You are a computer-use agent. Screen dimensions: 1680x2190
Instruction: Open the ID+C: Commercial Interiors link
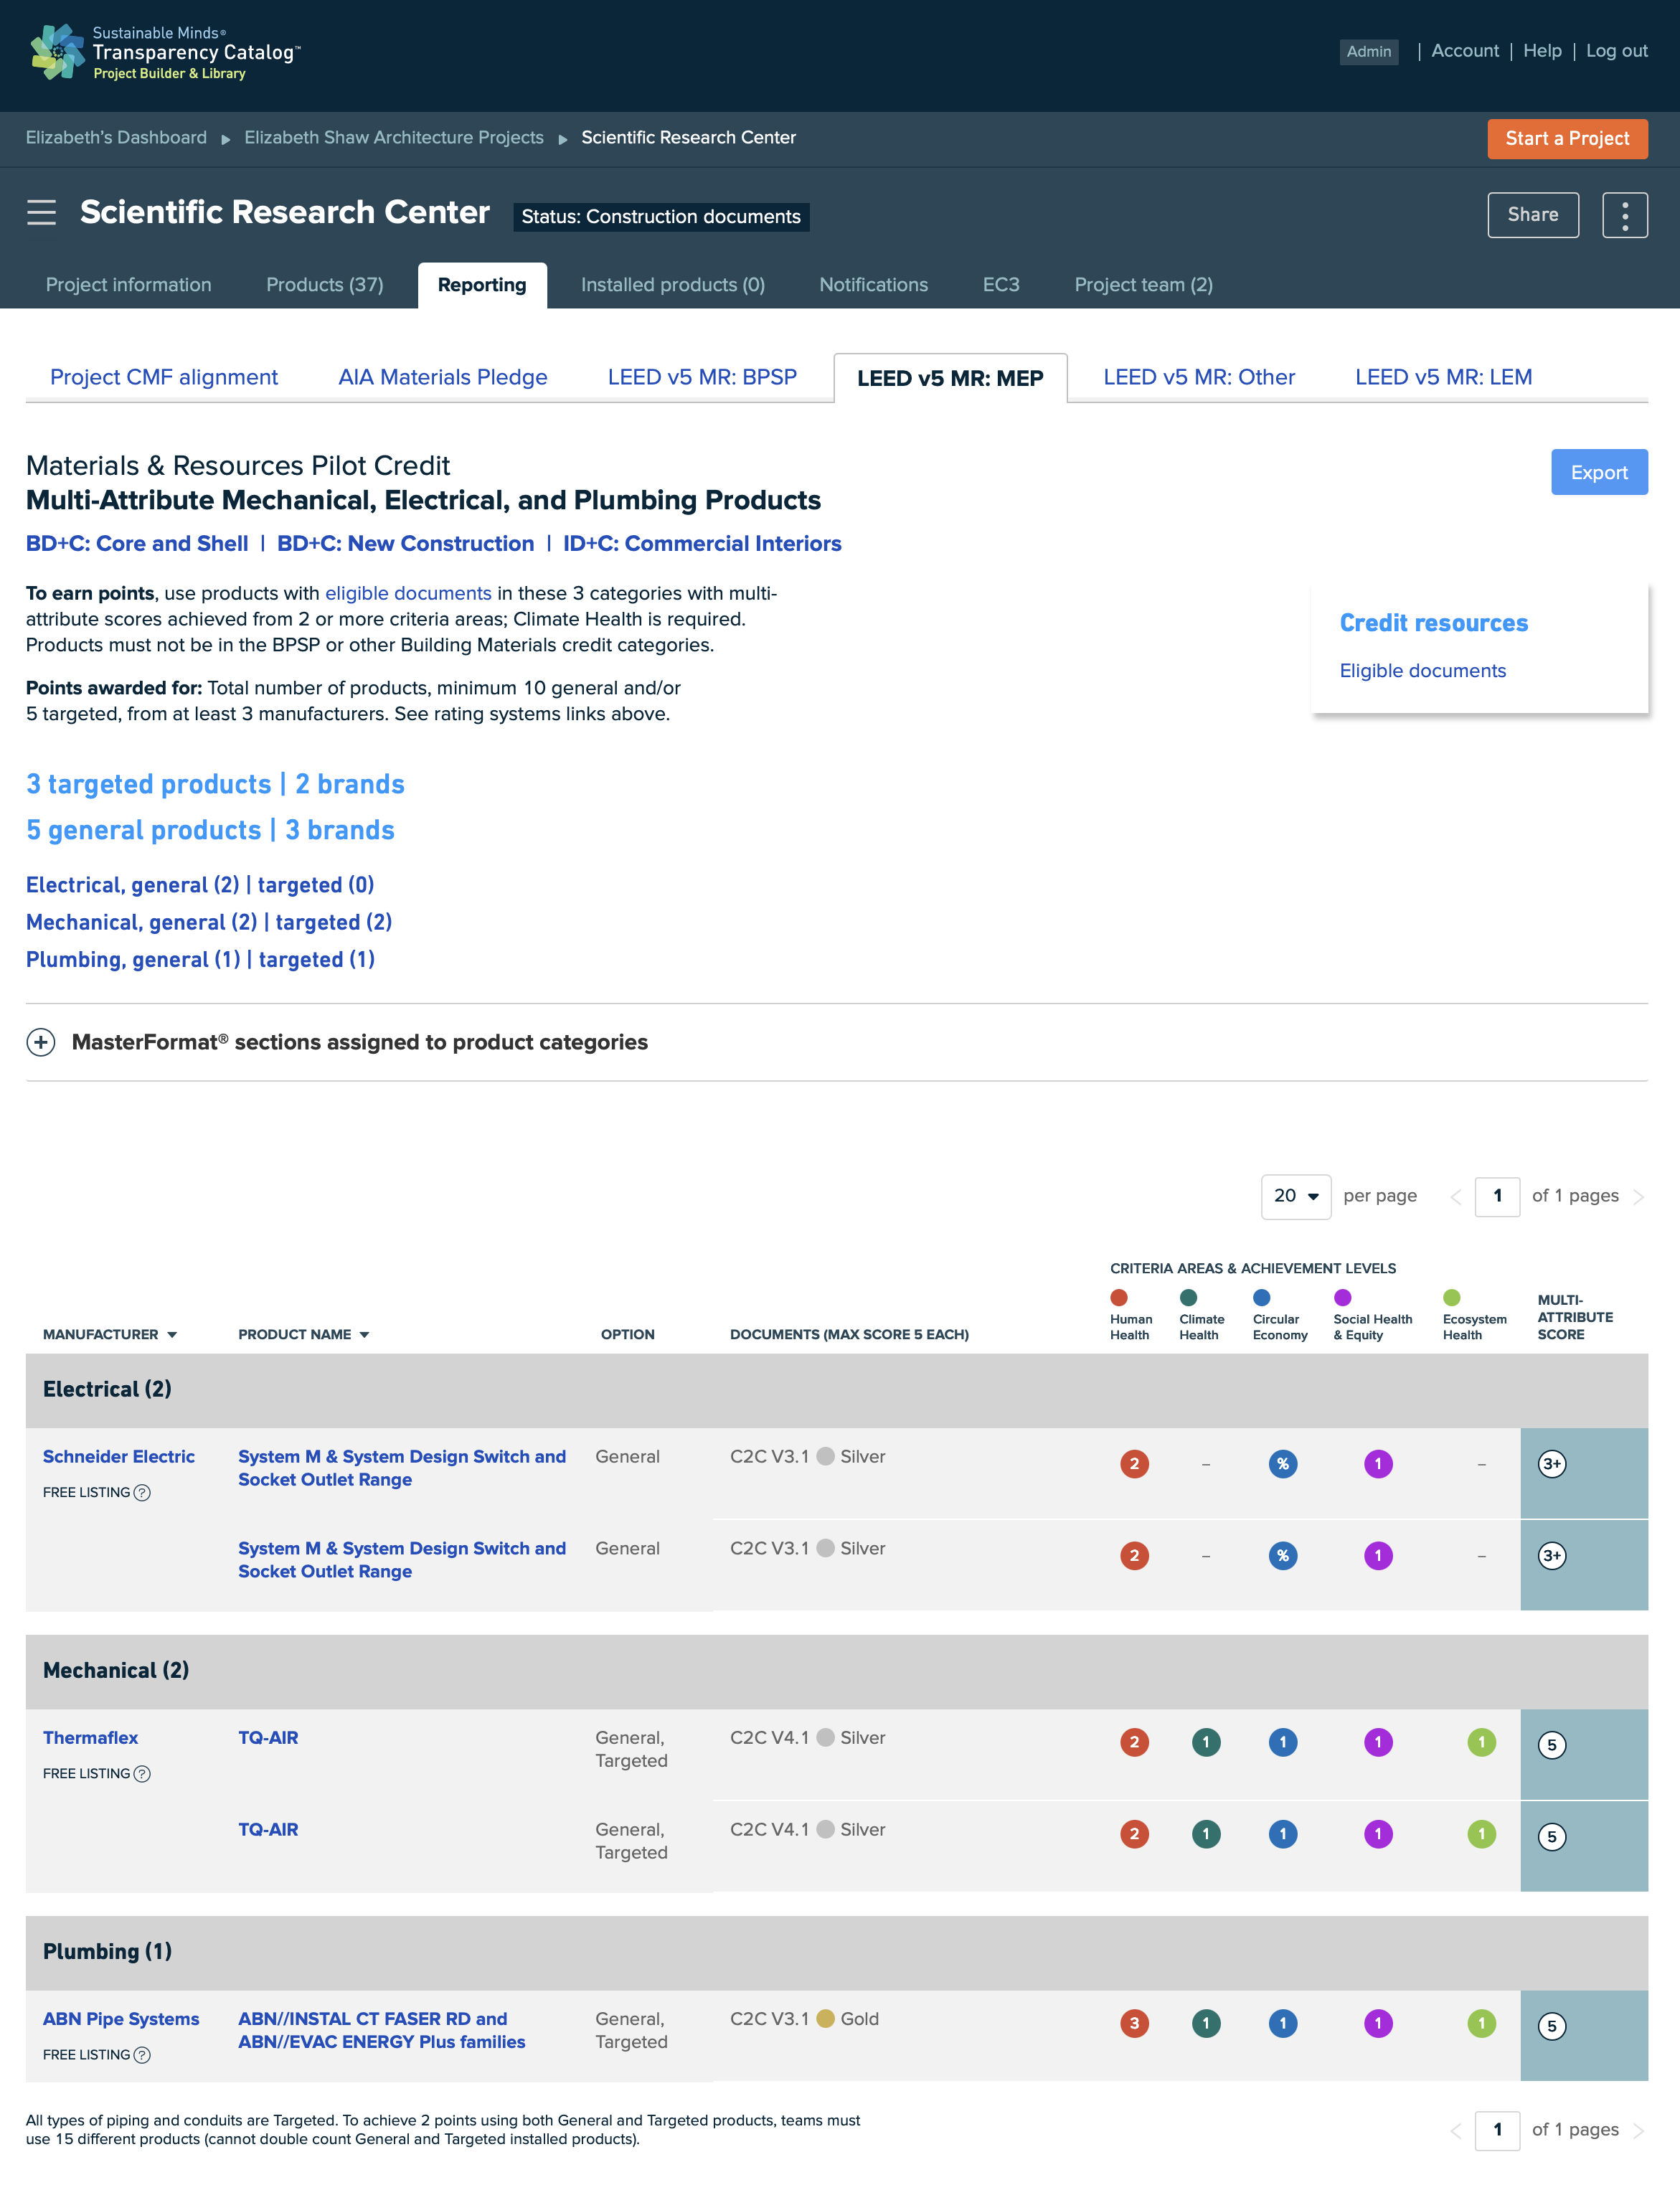[702, 544]
